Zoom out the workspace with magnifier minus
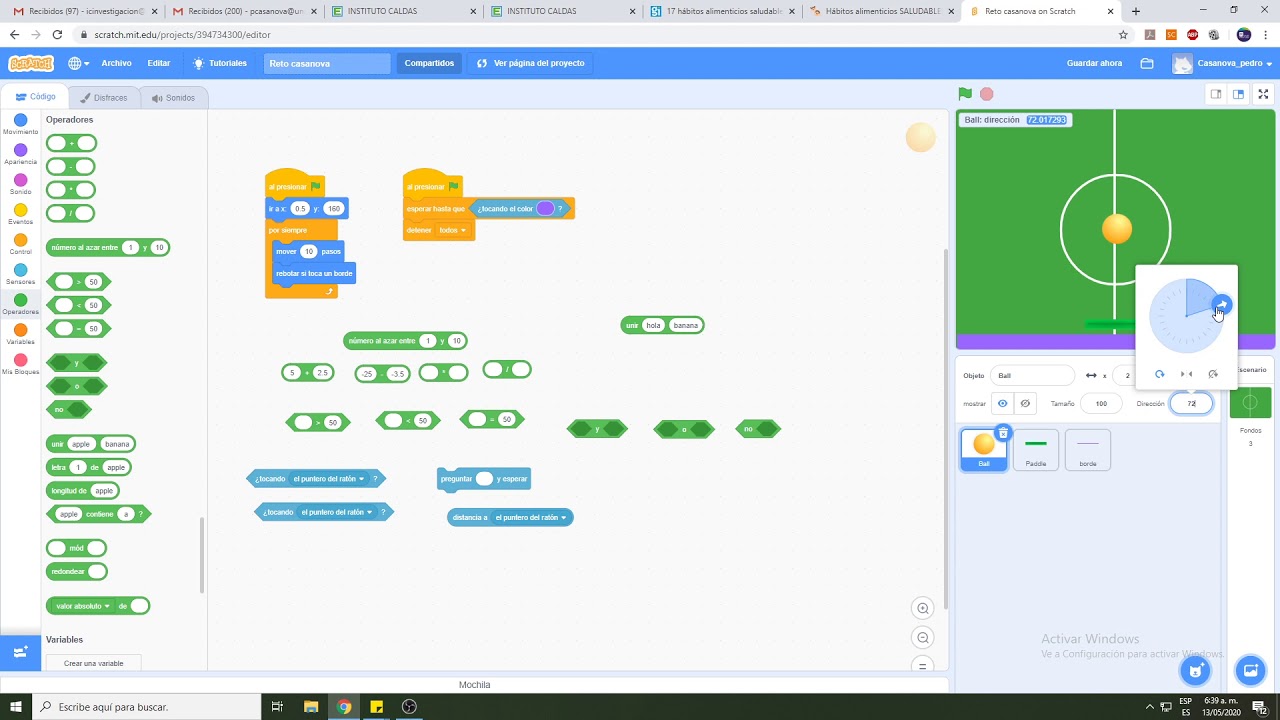This screenshot has height=720, width=1280. point(923,638)
